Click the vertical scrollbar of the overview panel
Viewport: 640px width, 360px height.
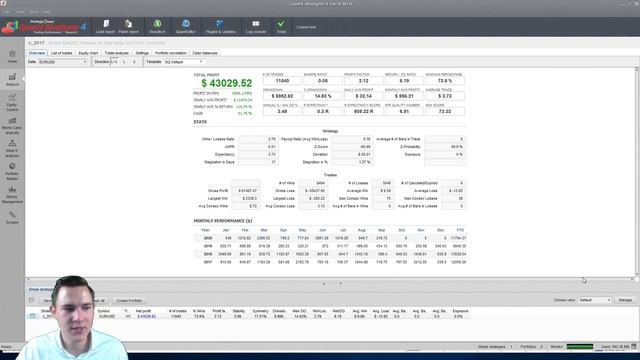coord(636,171)
